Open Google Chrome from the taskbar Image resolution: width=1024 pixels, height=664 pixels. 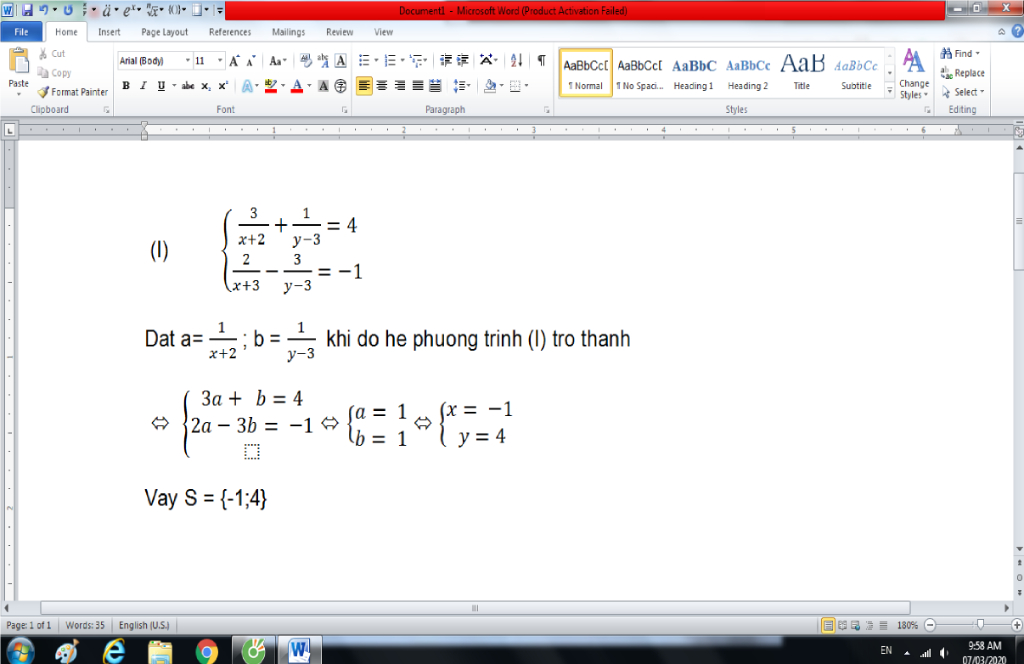click(206, 651)
